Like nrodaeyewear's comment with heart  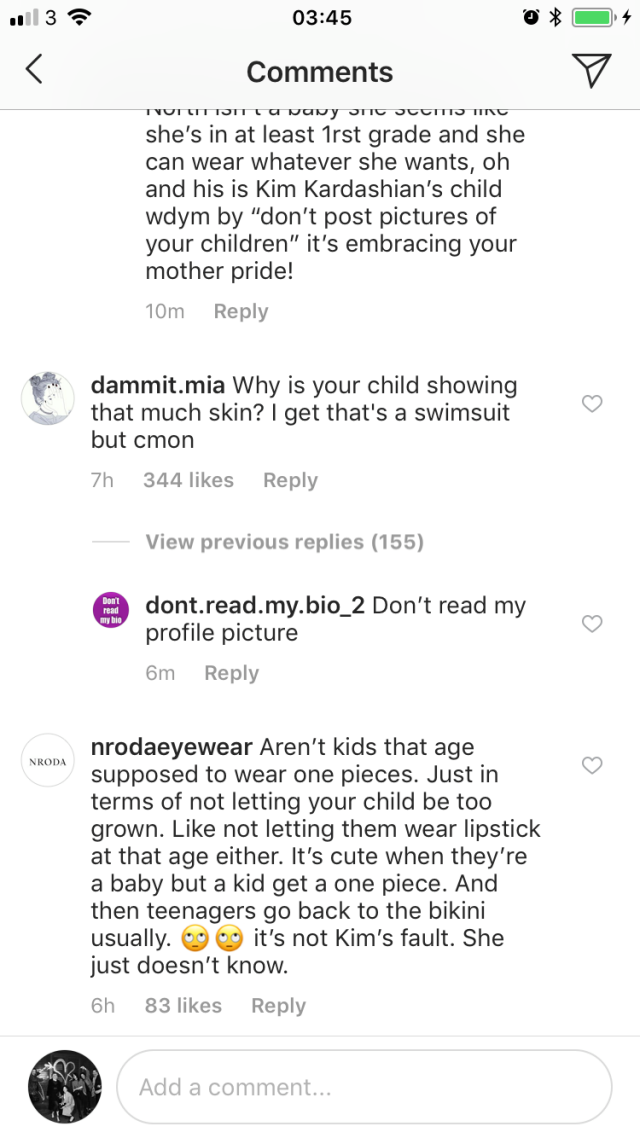pos(592,765)
